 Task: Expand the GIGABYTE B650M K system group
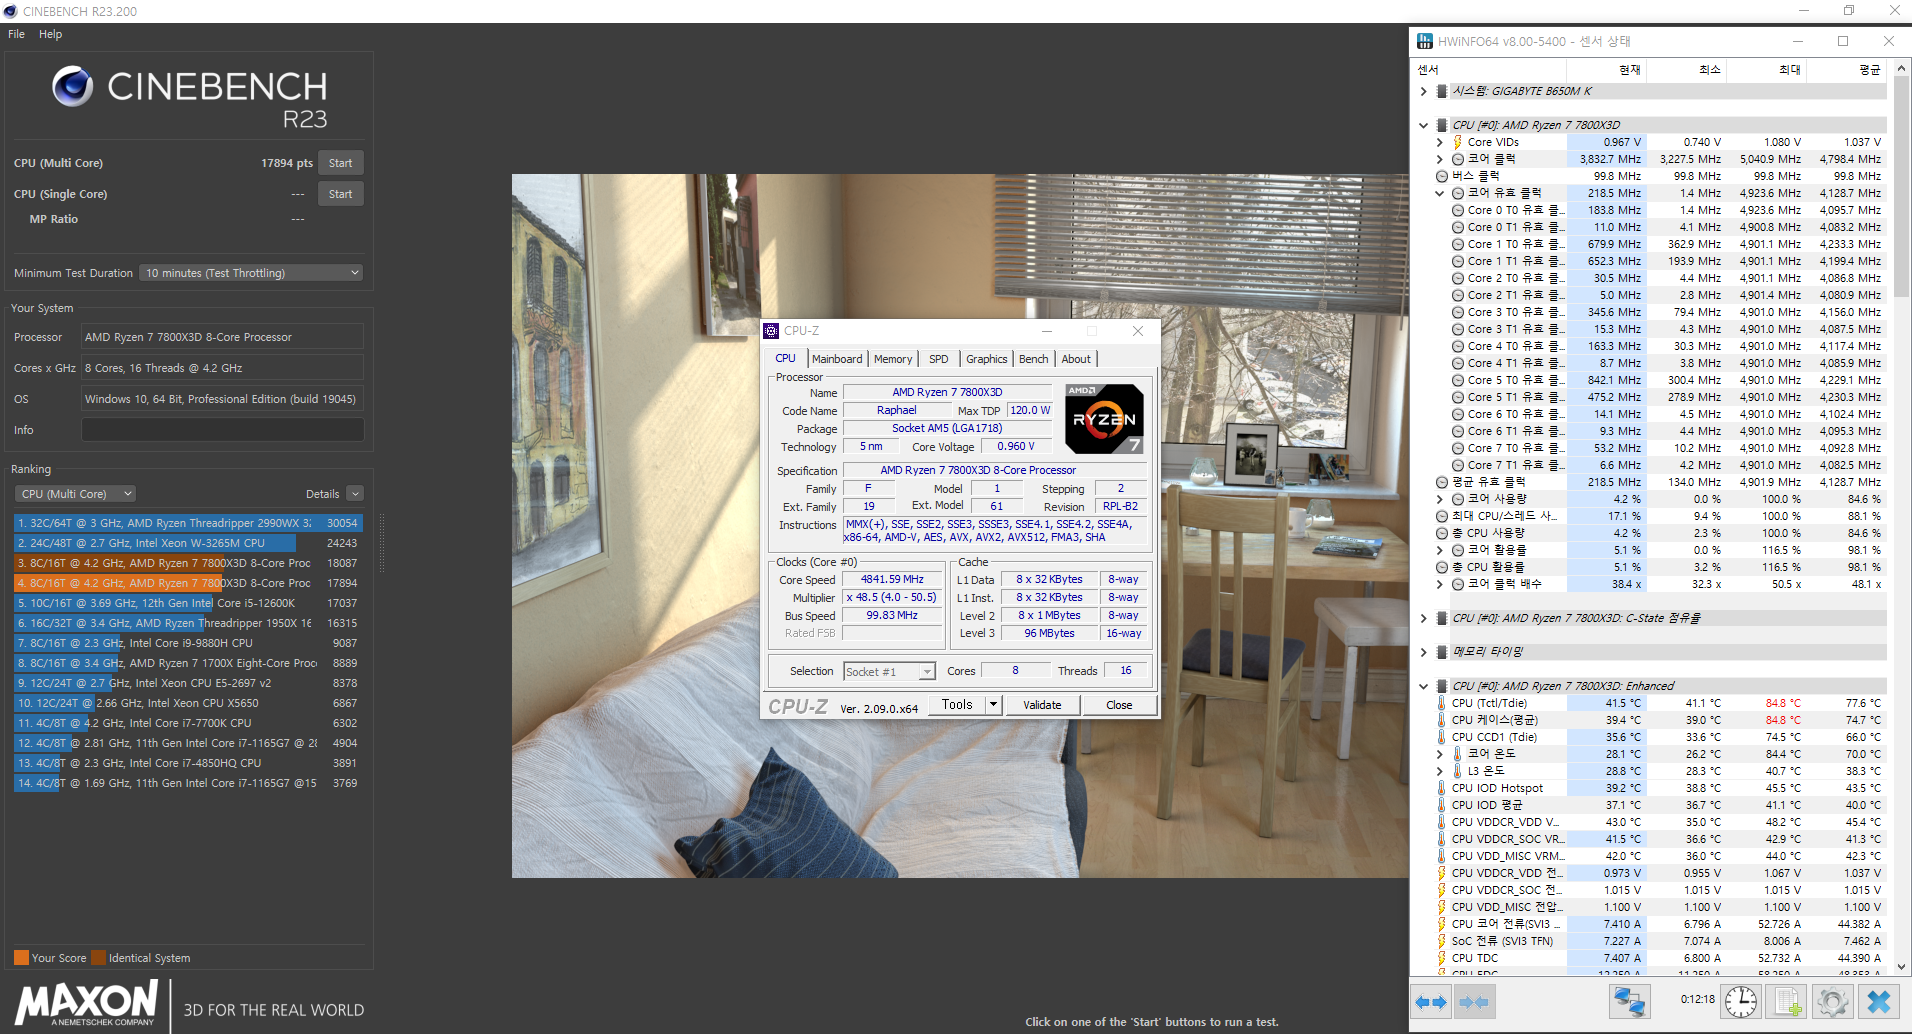1423,91
